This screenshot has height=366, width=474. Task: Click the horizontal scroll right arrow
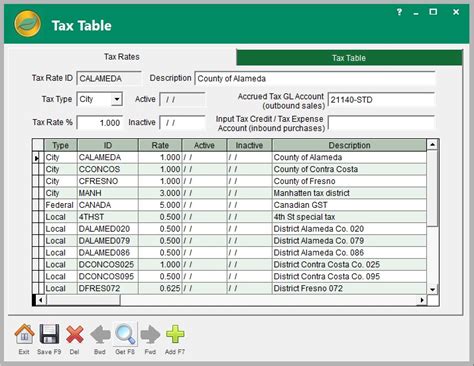[x=422, y=300]
